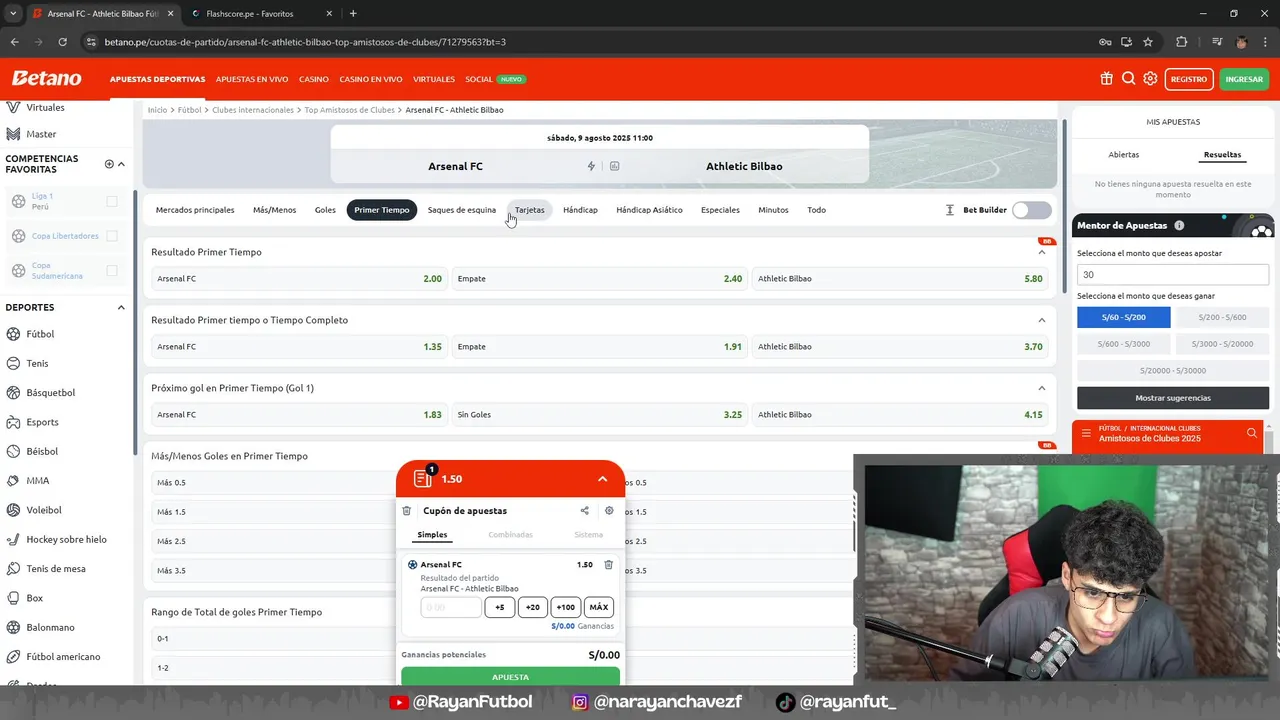This screenshot has height=720, width=1280.
Task: Select the S/200 - S/600 winnings range
Action: (x=1223, y=317)
